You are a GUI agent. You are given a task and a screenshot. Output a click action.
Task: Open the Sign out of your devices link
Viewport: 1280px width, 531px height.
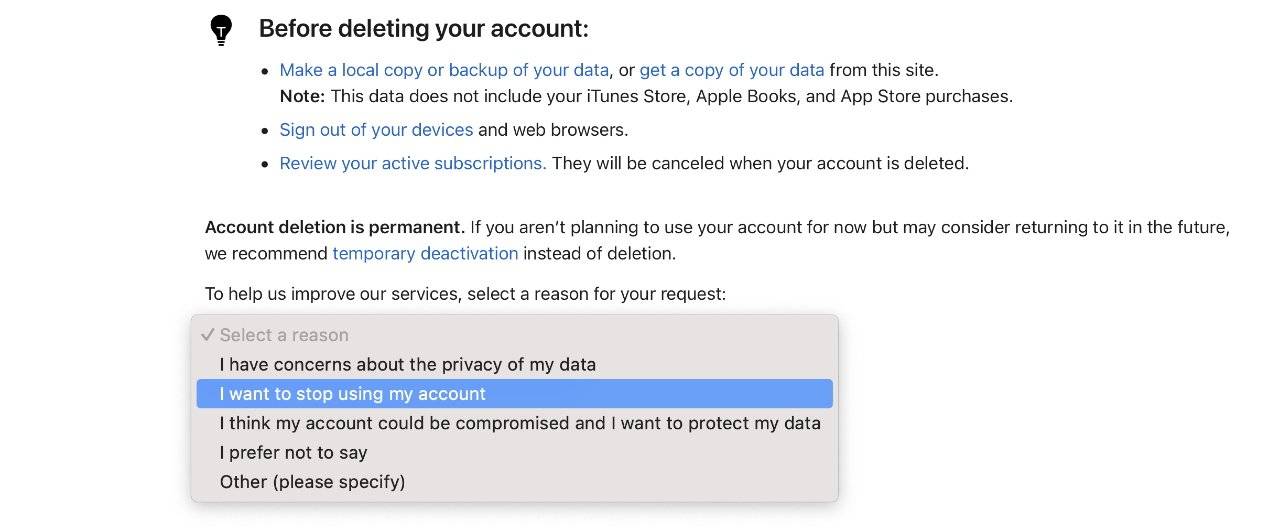(x=376, y=130)
